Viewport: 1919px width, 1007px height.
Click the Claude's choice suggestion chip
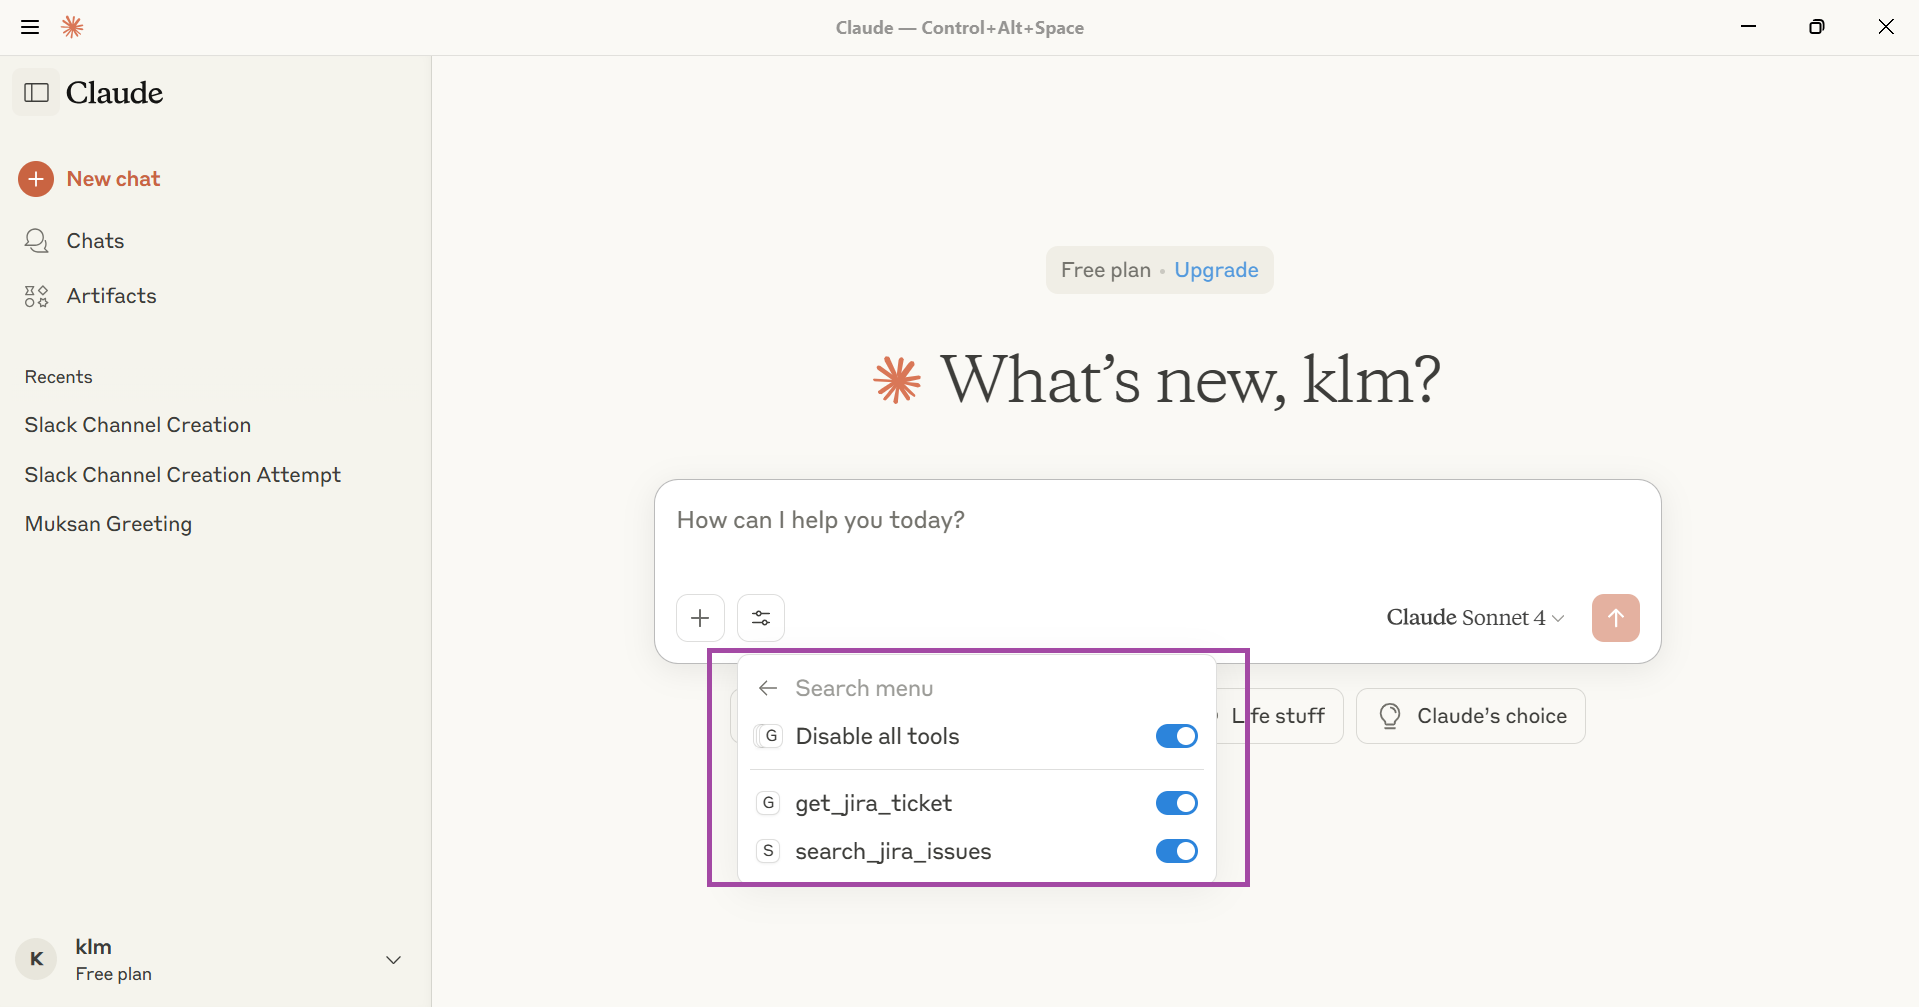[1470, 716]
